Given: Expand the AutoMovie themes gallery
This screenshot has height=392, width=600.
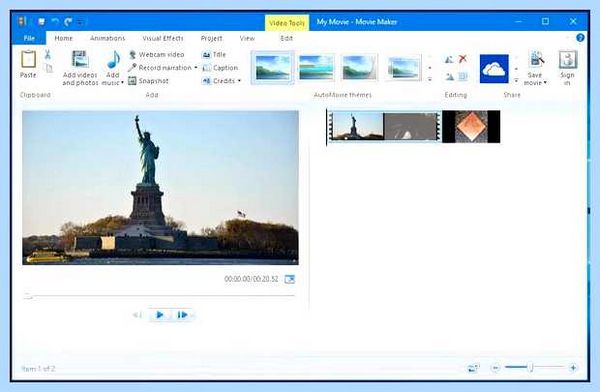Looking at the screenshot, I should (430, 80).
